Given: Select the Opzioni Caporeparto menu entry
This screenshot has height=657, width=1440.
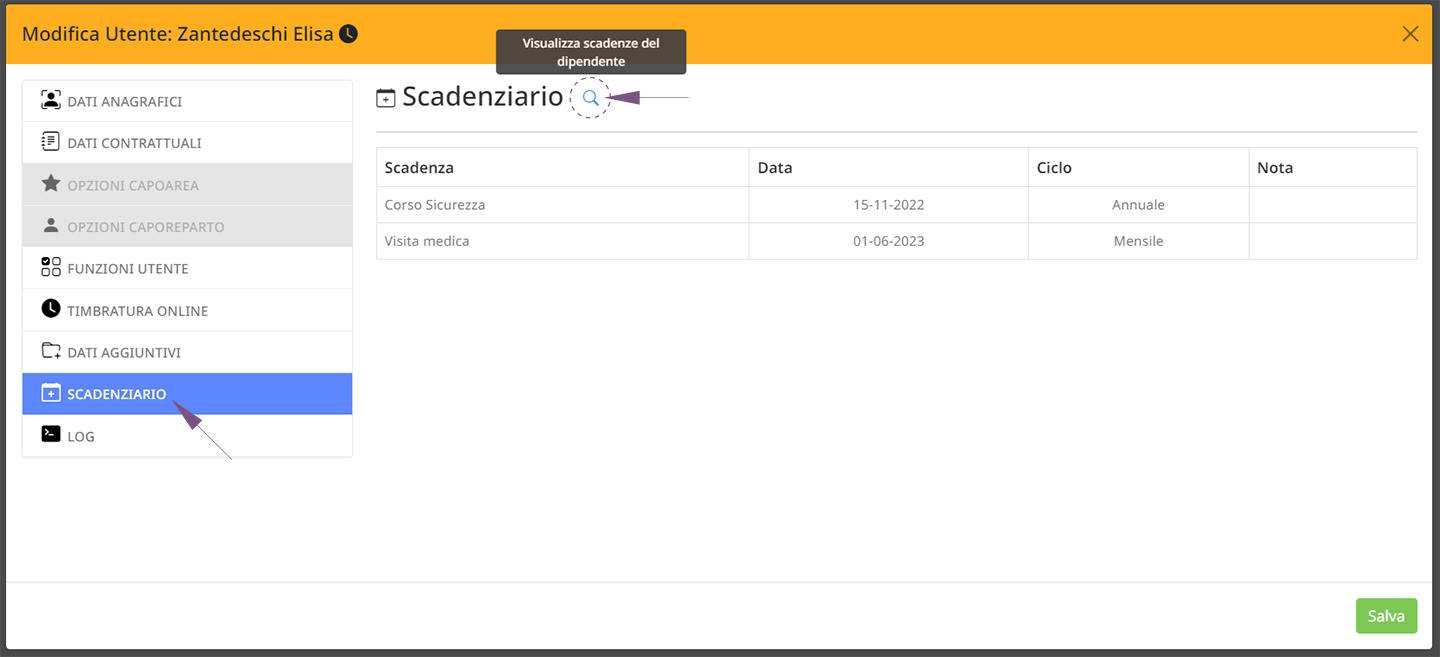Looking at the screenshot, I should [188, 227].
